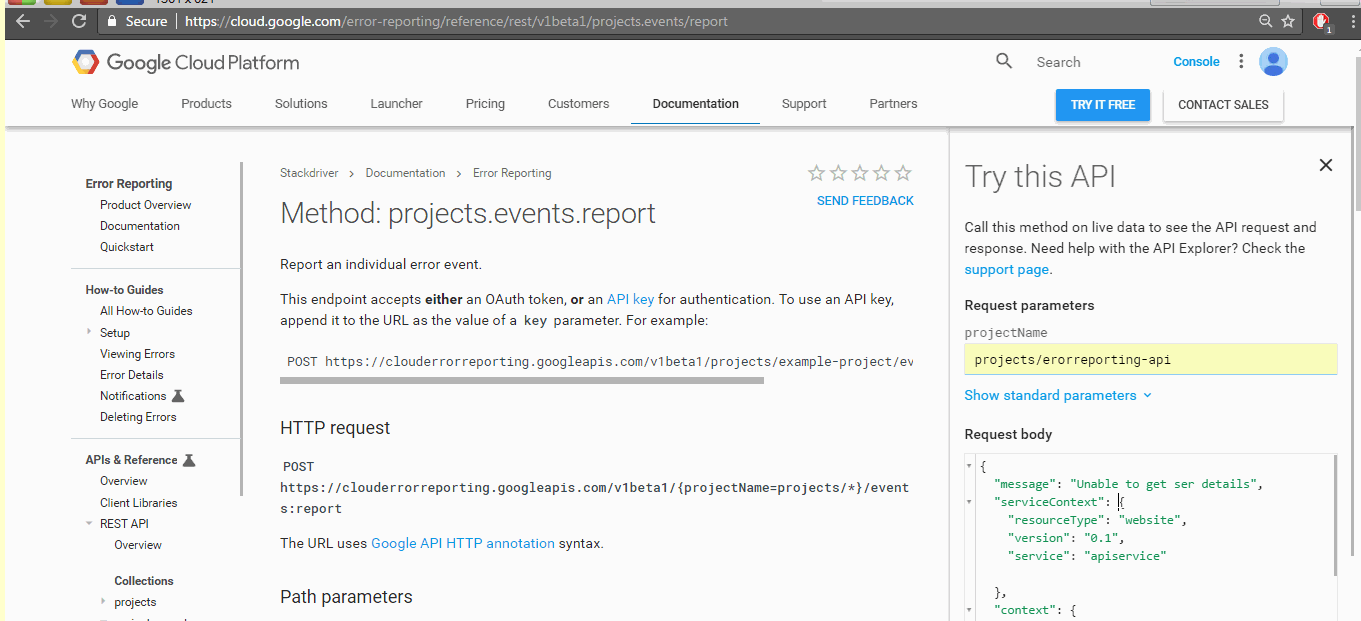This screenshot has height=621, width=1361.
Task: Expand Show standard parameters
Action: pos(1058,395)
